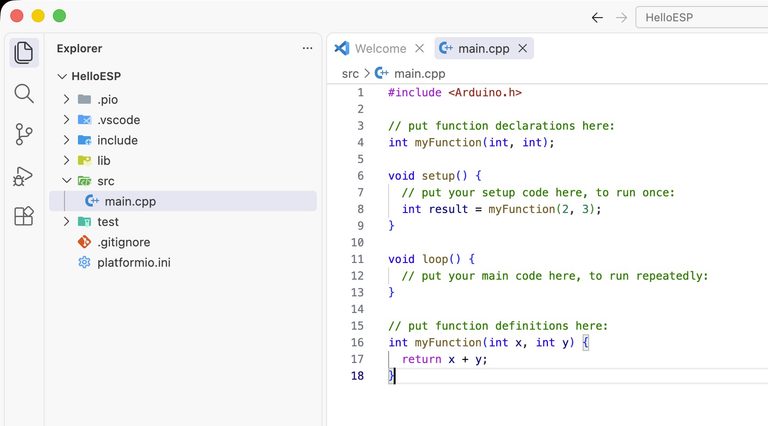Open the Run and Debug view icon
The height and width of the screenshot is (426, 768).
[24, 176]
